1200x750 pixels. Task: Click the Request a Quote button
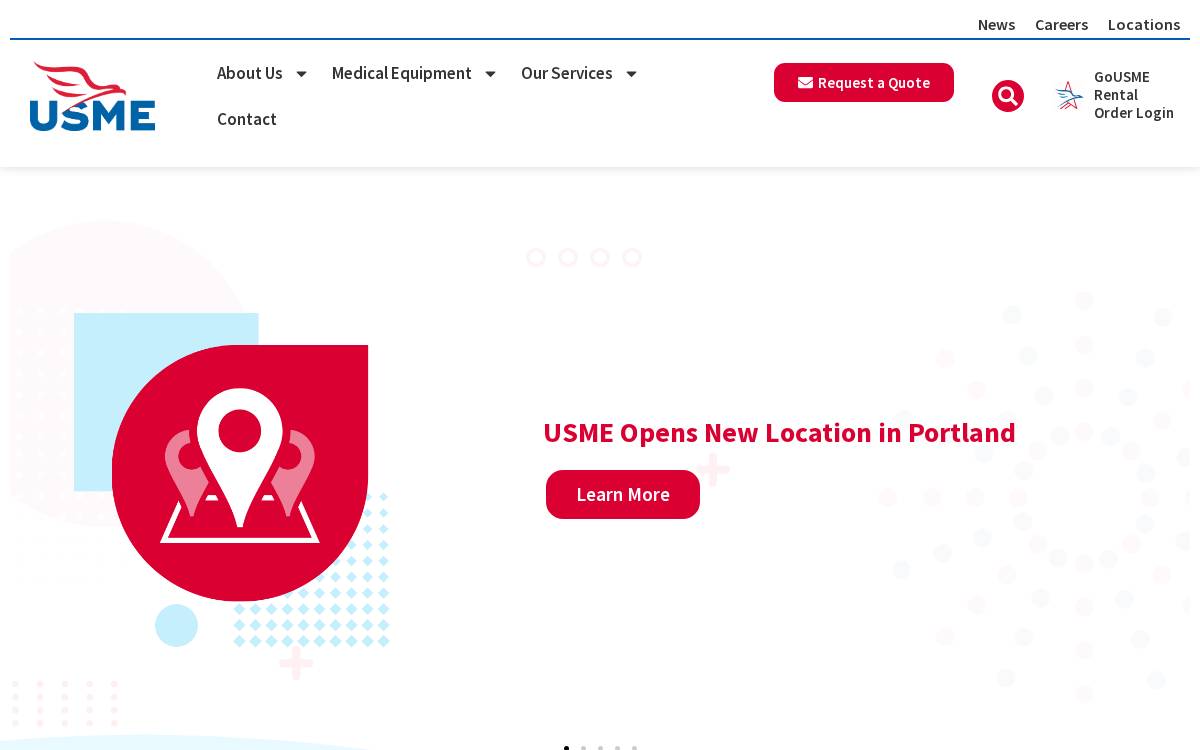864,83
